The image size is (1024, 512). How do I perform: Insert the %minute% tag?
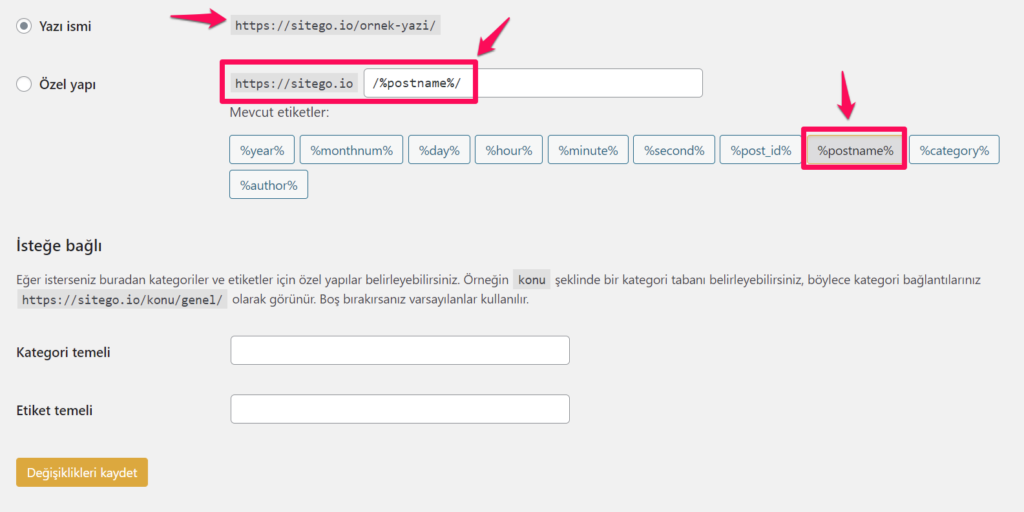click(x=587, y=151)
